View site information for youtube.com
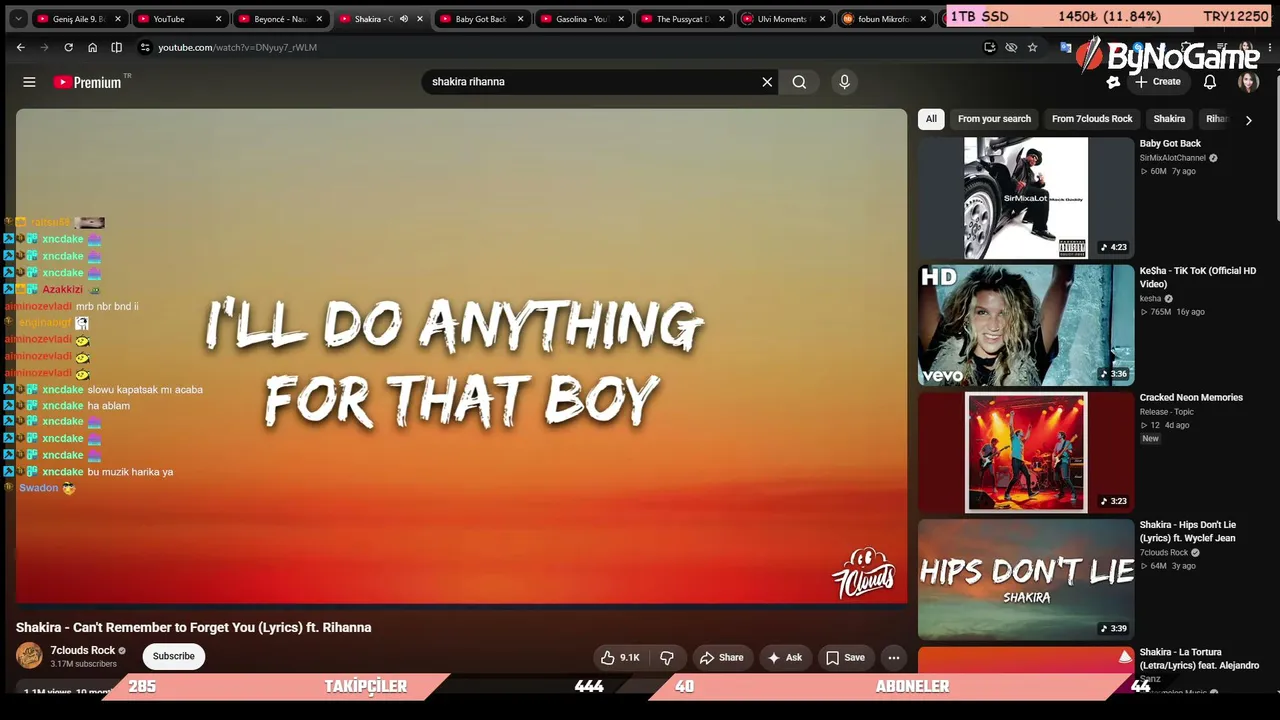This screenshot has width=1280, height=720. (x=145, y=47)
